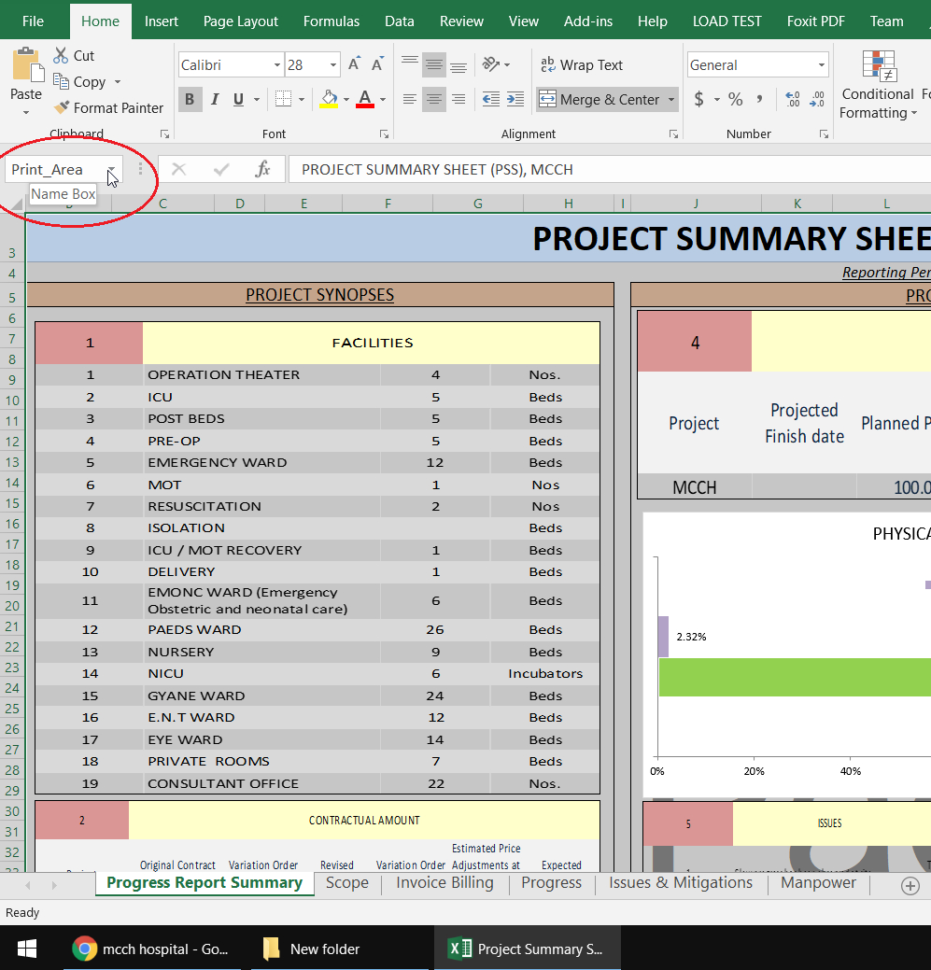Click the Cut (scissors) icon
The height and width of the screenshot is (970, 931).
point(63,56)
